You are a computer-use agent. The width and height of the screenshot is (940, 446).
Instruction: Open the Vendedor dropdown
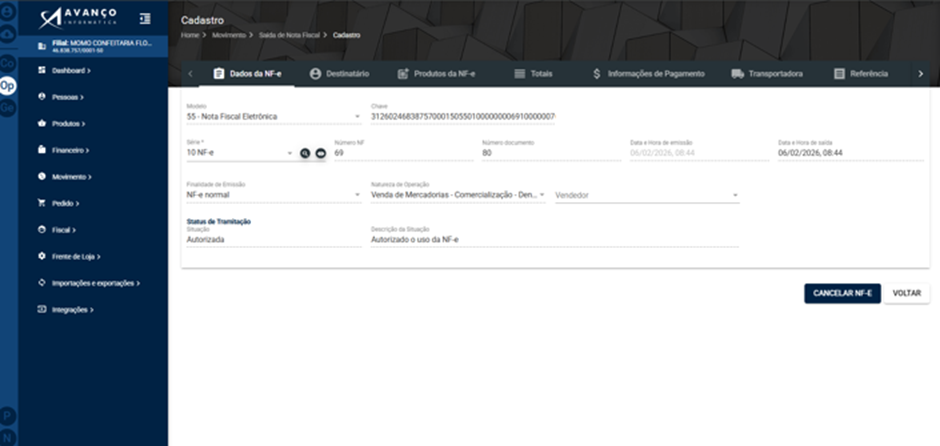(647, 195)
